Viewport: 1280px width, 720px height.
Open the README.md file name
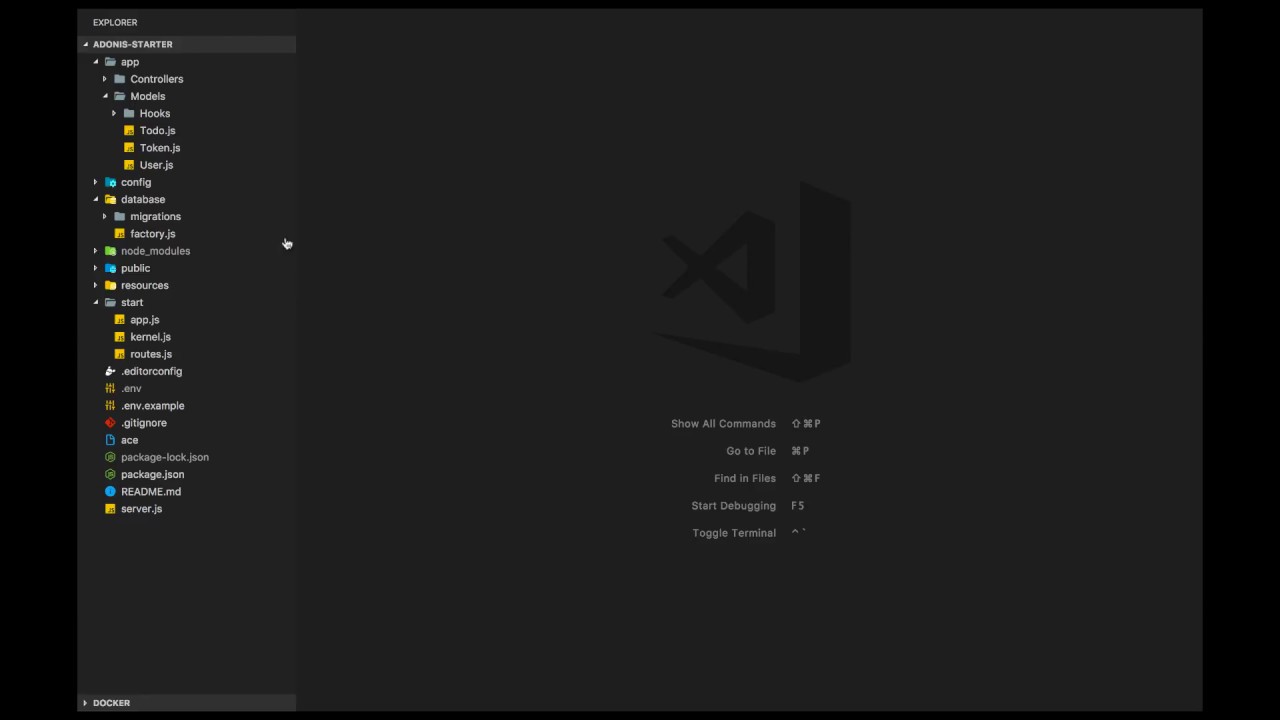151,491
